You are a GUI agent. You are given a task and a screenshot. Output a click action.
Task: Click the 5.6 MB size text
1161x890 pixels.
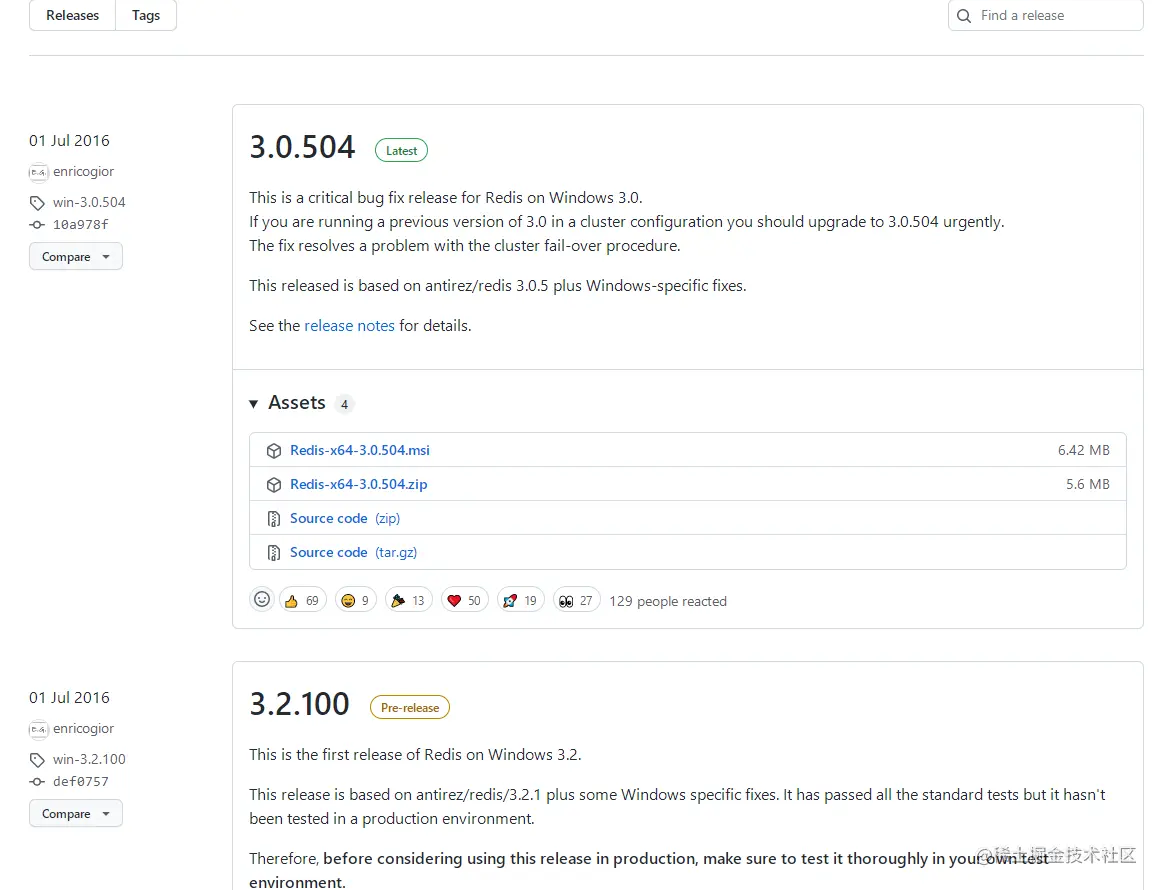click(1088, 484)
